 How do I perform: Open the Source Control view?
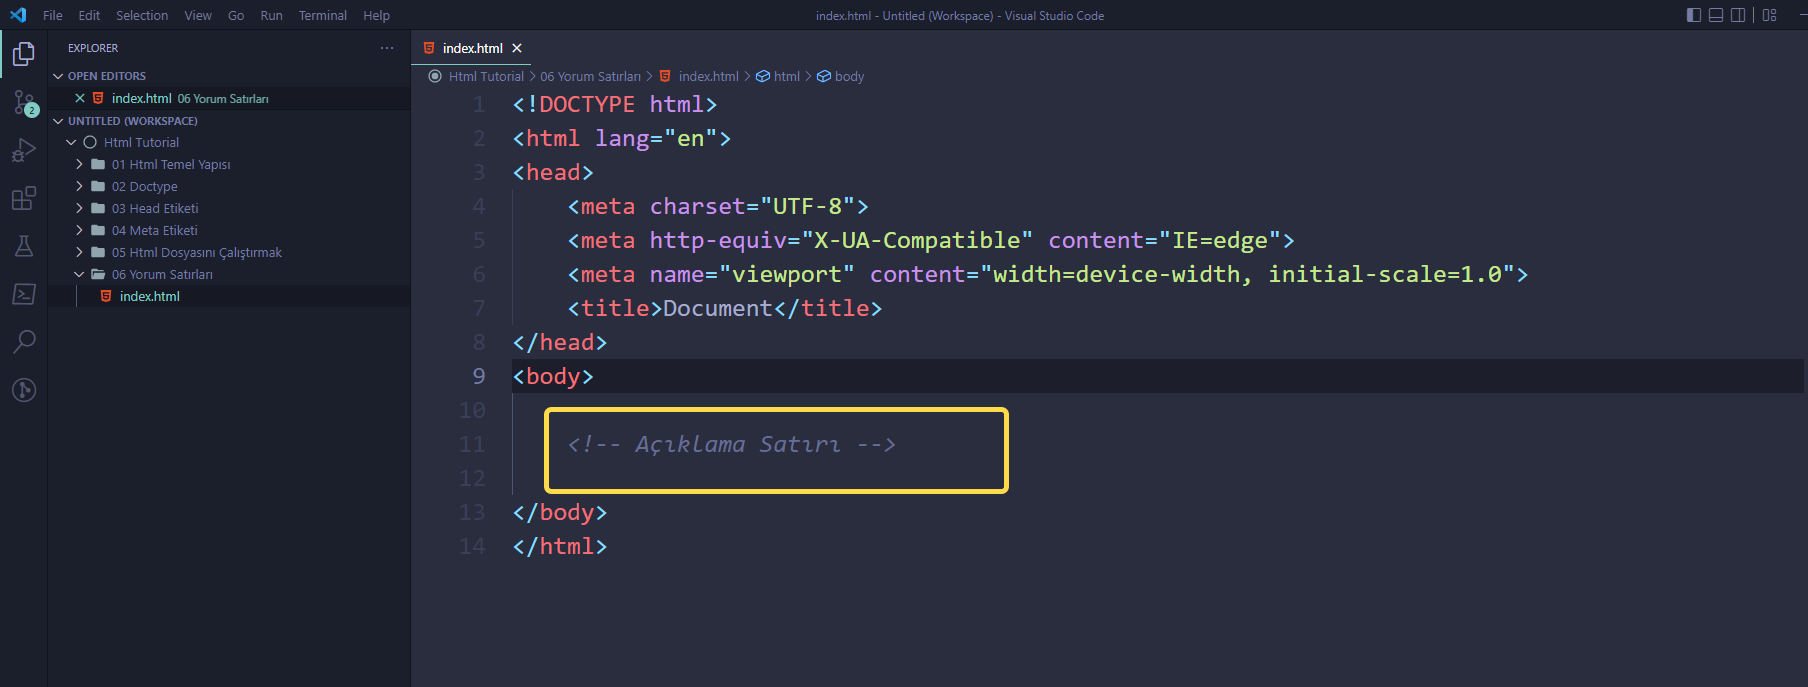[x=23, y=102]
